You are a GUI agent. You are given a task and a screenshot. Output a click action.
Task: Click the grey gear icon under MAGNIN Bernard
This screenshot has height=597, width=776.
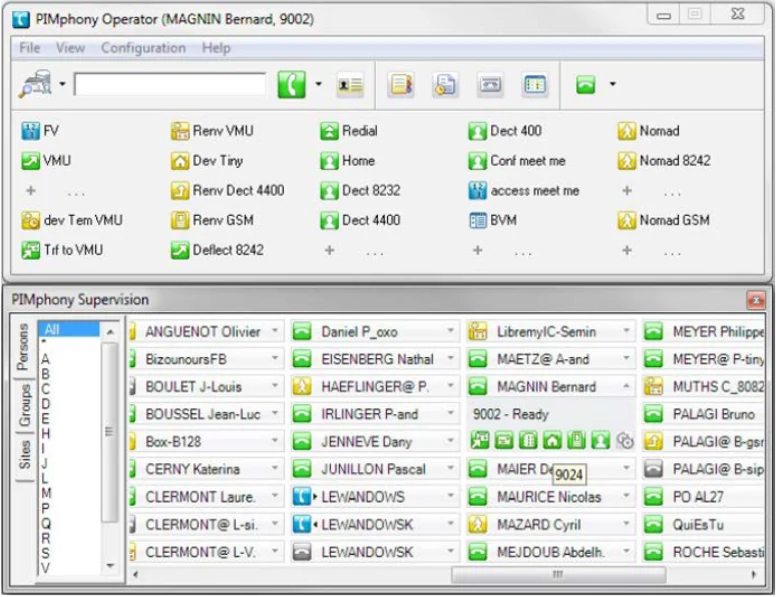coord(626,440)
